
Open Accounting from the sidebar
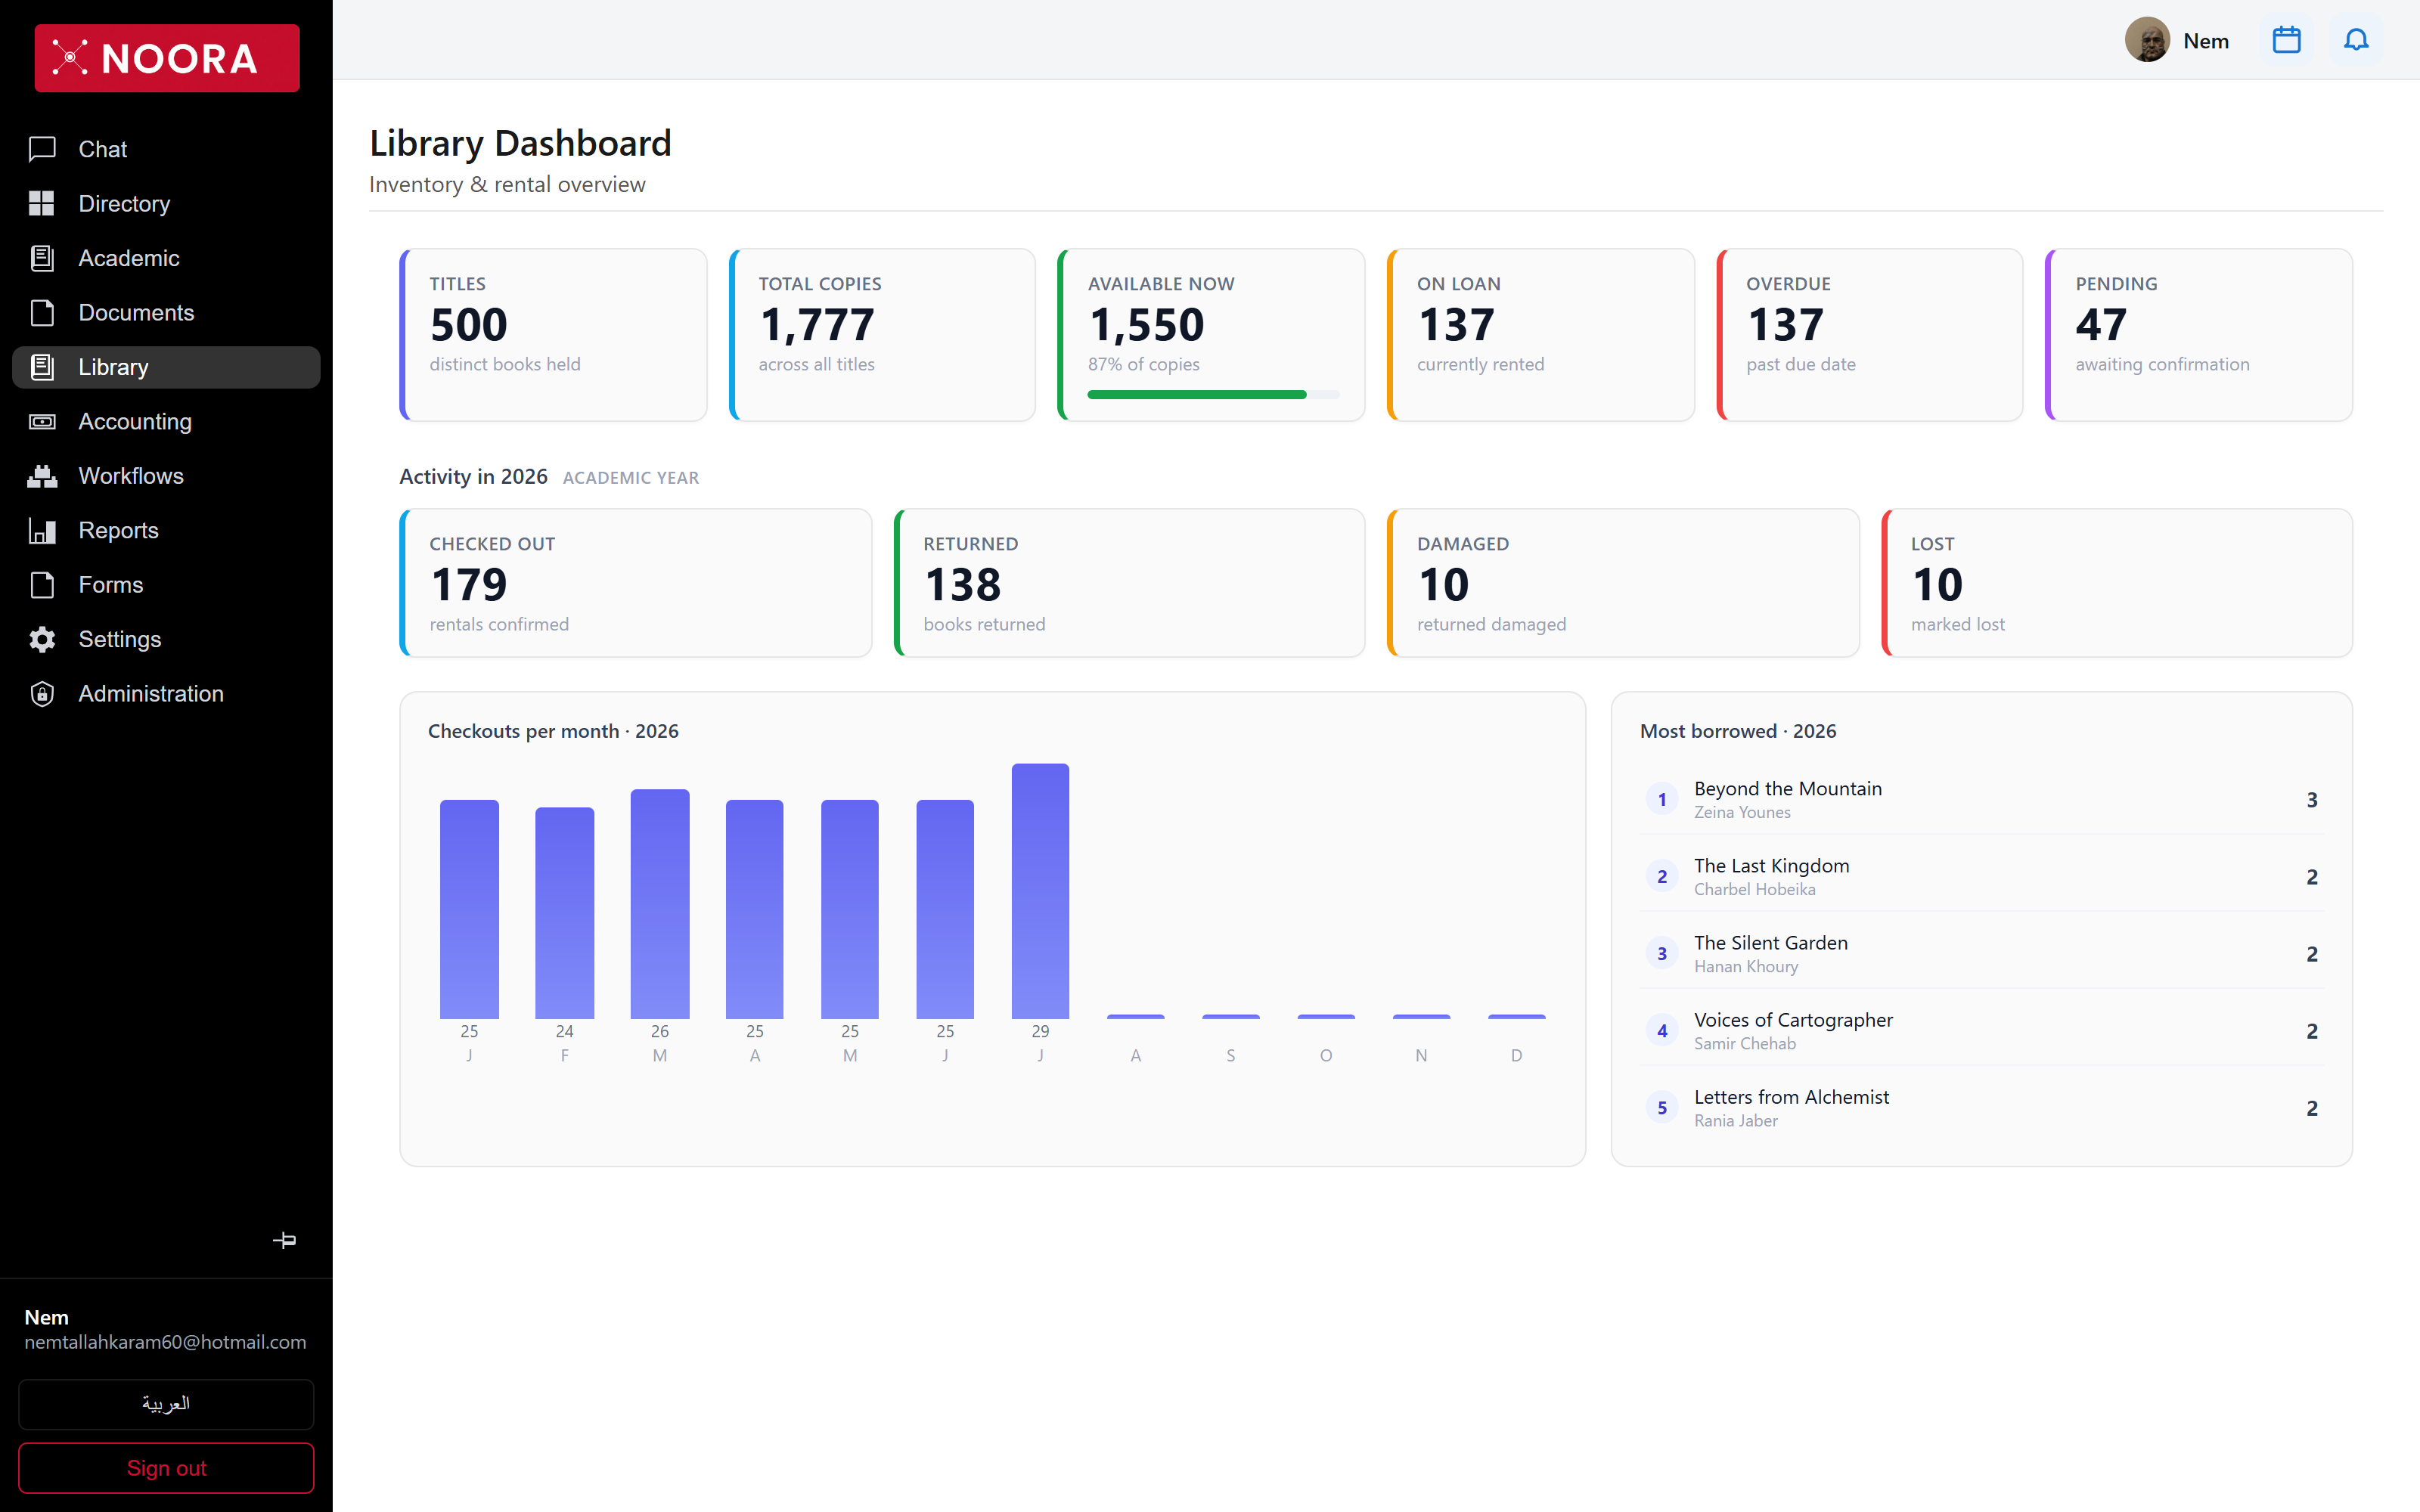[x=166, y=422]
